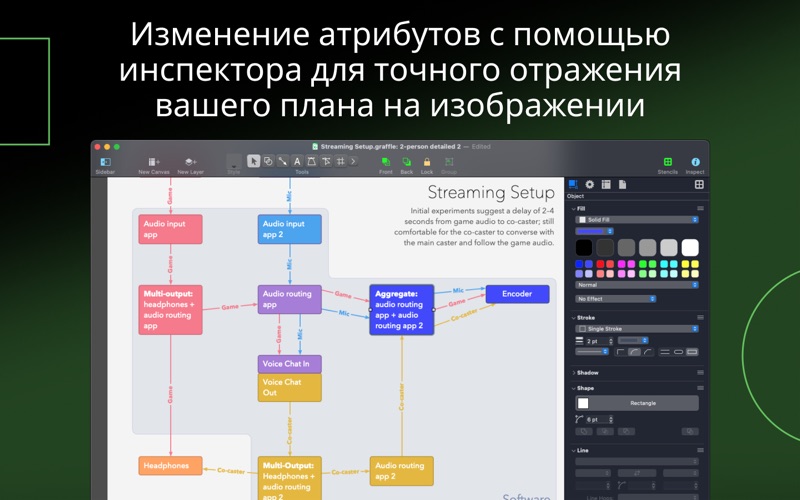
Task: Open the Solid Fill type dropdown
Action: point(637,219)
